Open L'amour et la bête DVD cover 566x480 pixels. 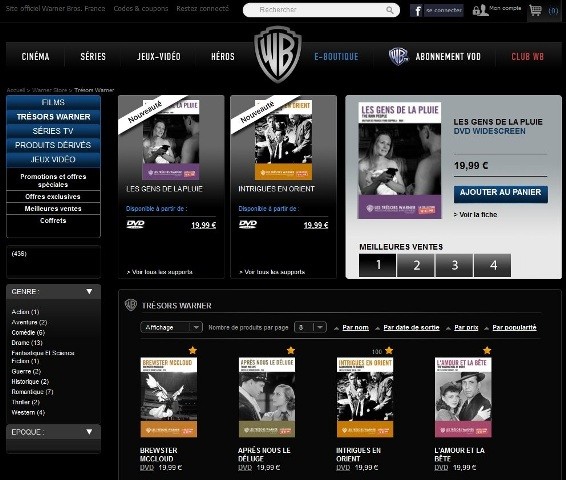[463, 397]
